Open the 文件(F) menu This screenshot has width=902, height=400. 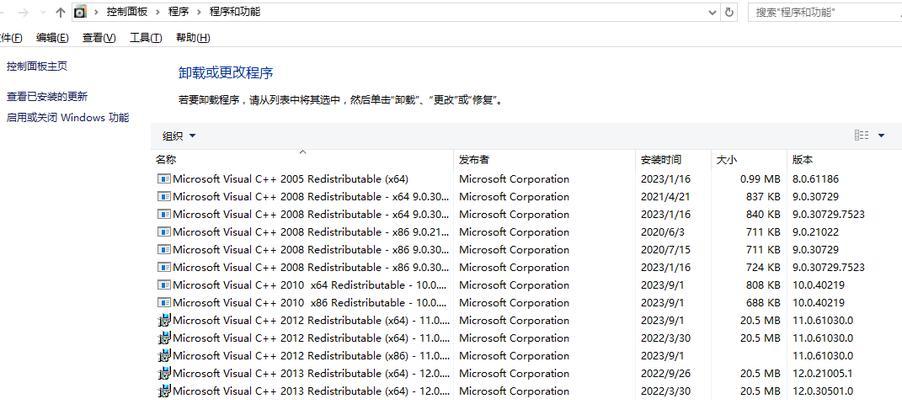point(10,38)
